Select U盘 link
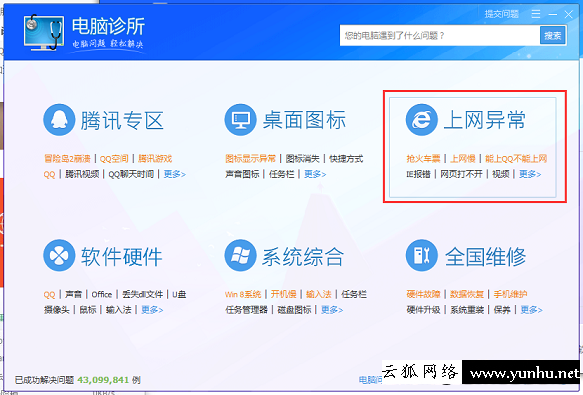Screen dimensions: 583x395 pyautogui.click(x=179, y=294)
